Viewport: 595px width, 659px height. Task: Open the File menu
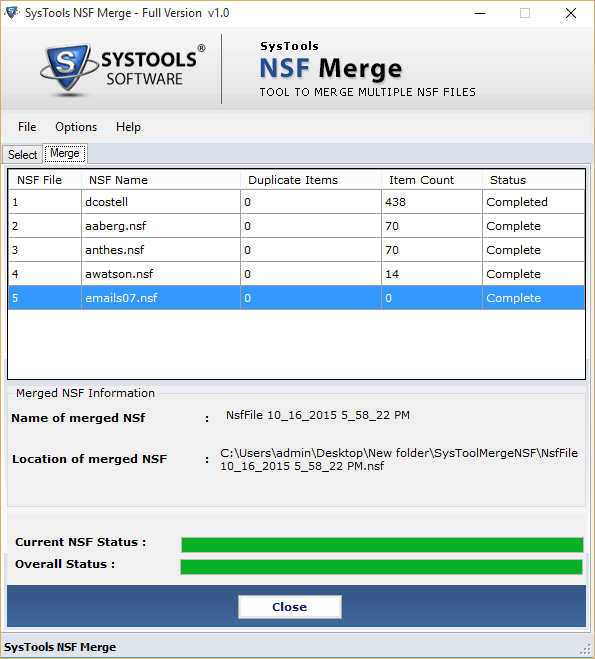pos(27,127)
